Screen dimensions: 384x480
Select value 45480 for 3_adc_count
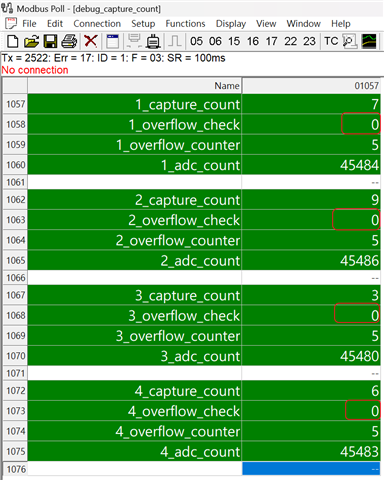click(311, 356)
